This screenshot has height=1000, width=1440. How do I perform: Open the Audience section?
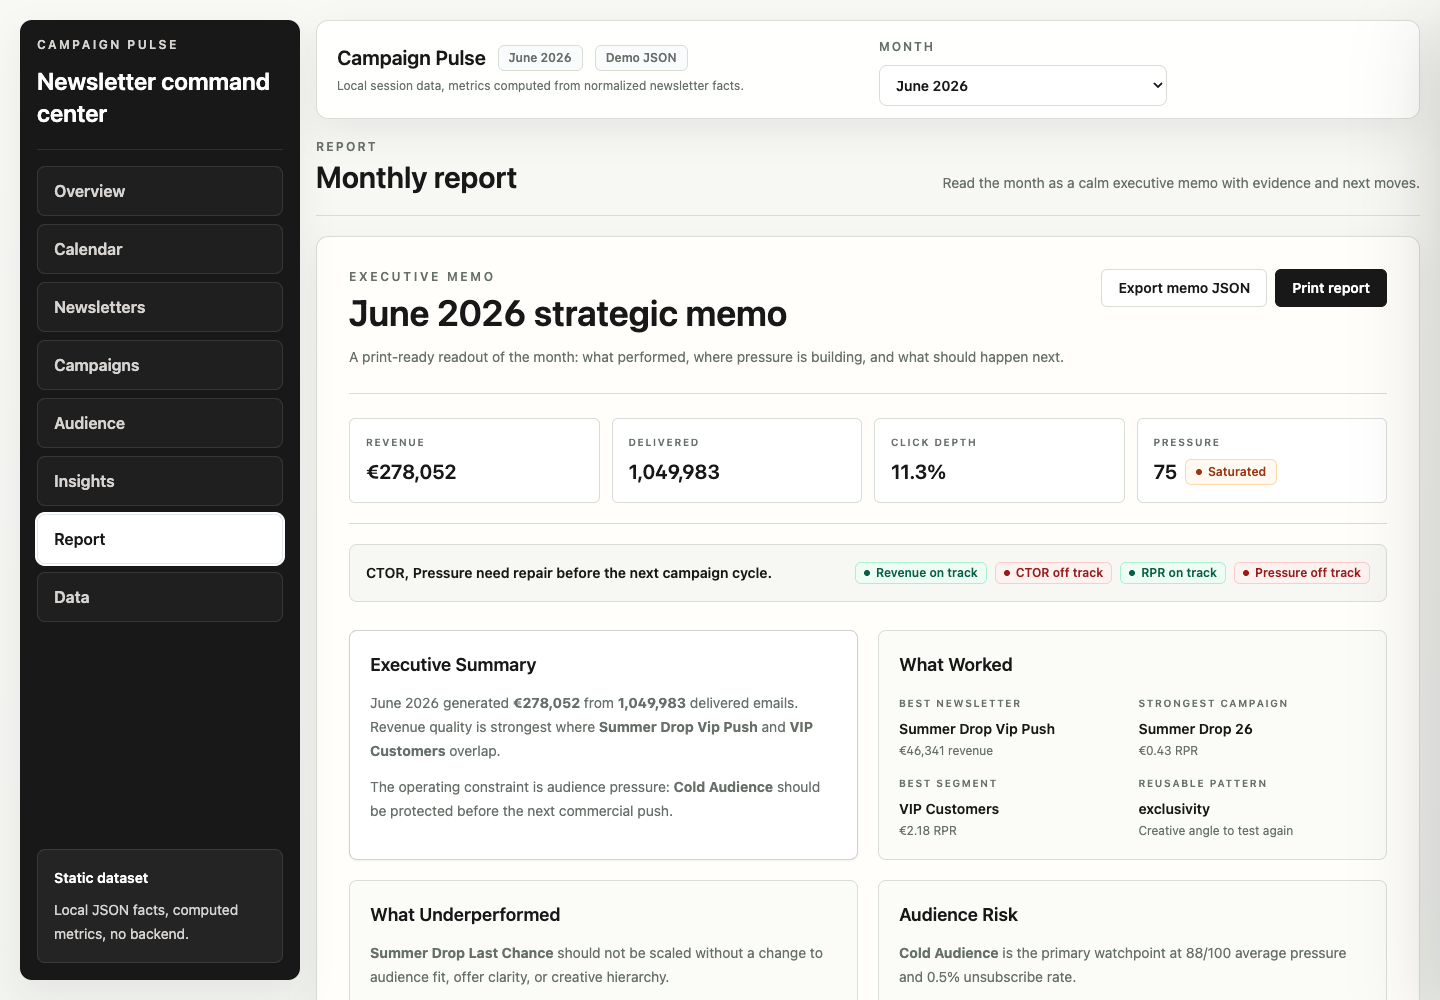click(160, 423)
